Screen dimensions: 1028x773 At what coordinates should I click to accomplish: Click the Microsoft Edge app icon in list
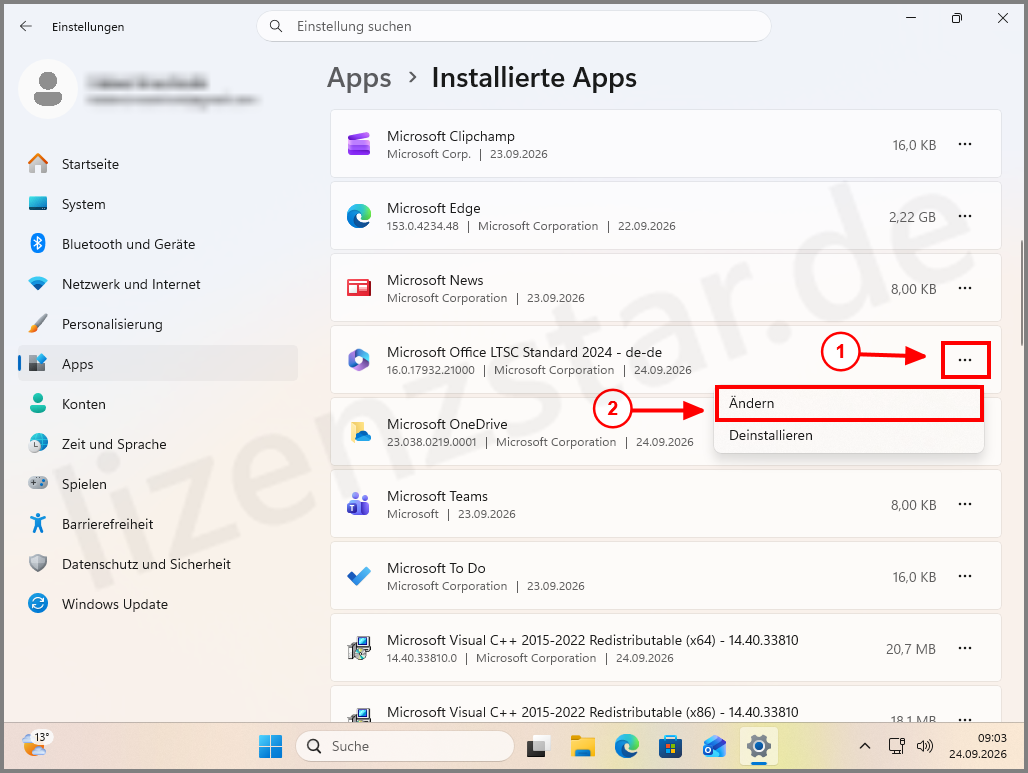pyautogui.click(x=359, y=216)
